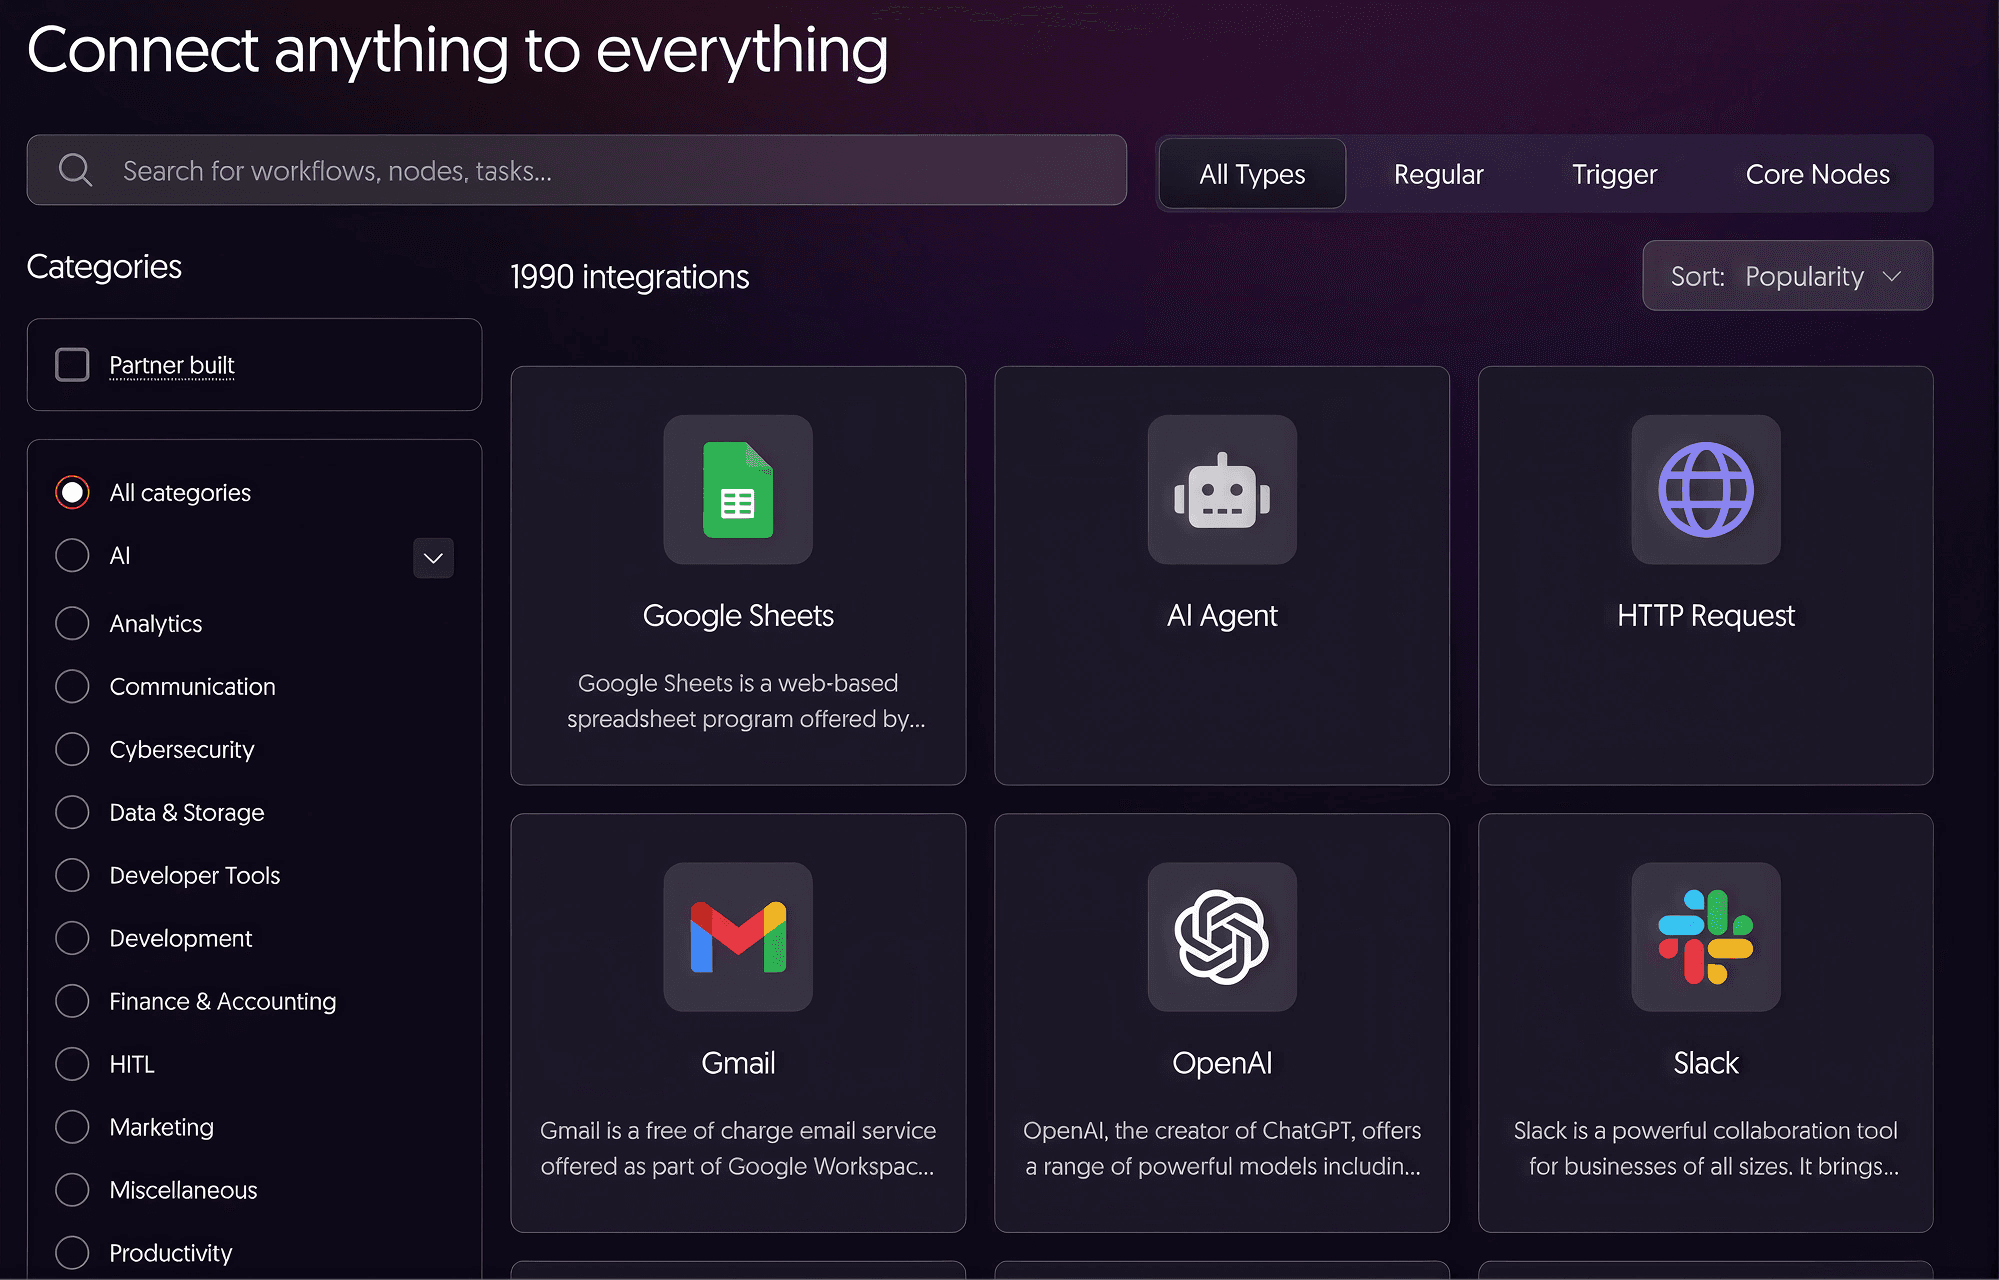Check the Partner built checkbox
Screen dimensions: 1999x1280
[x=72, y=365]
